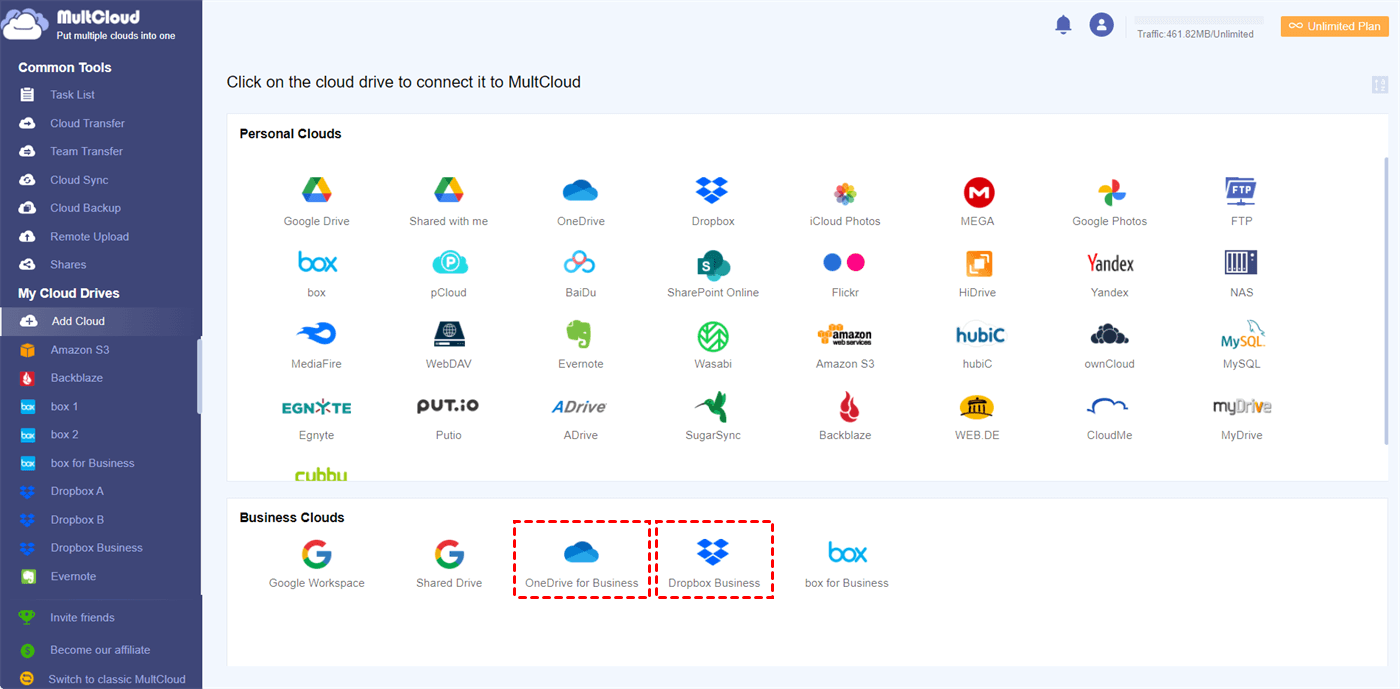Choose MySQL connection
Viewport: 1400px width, 689px height.
tap(1242, 345)
